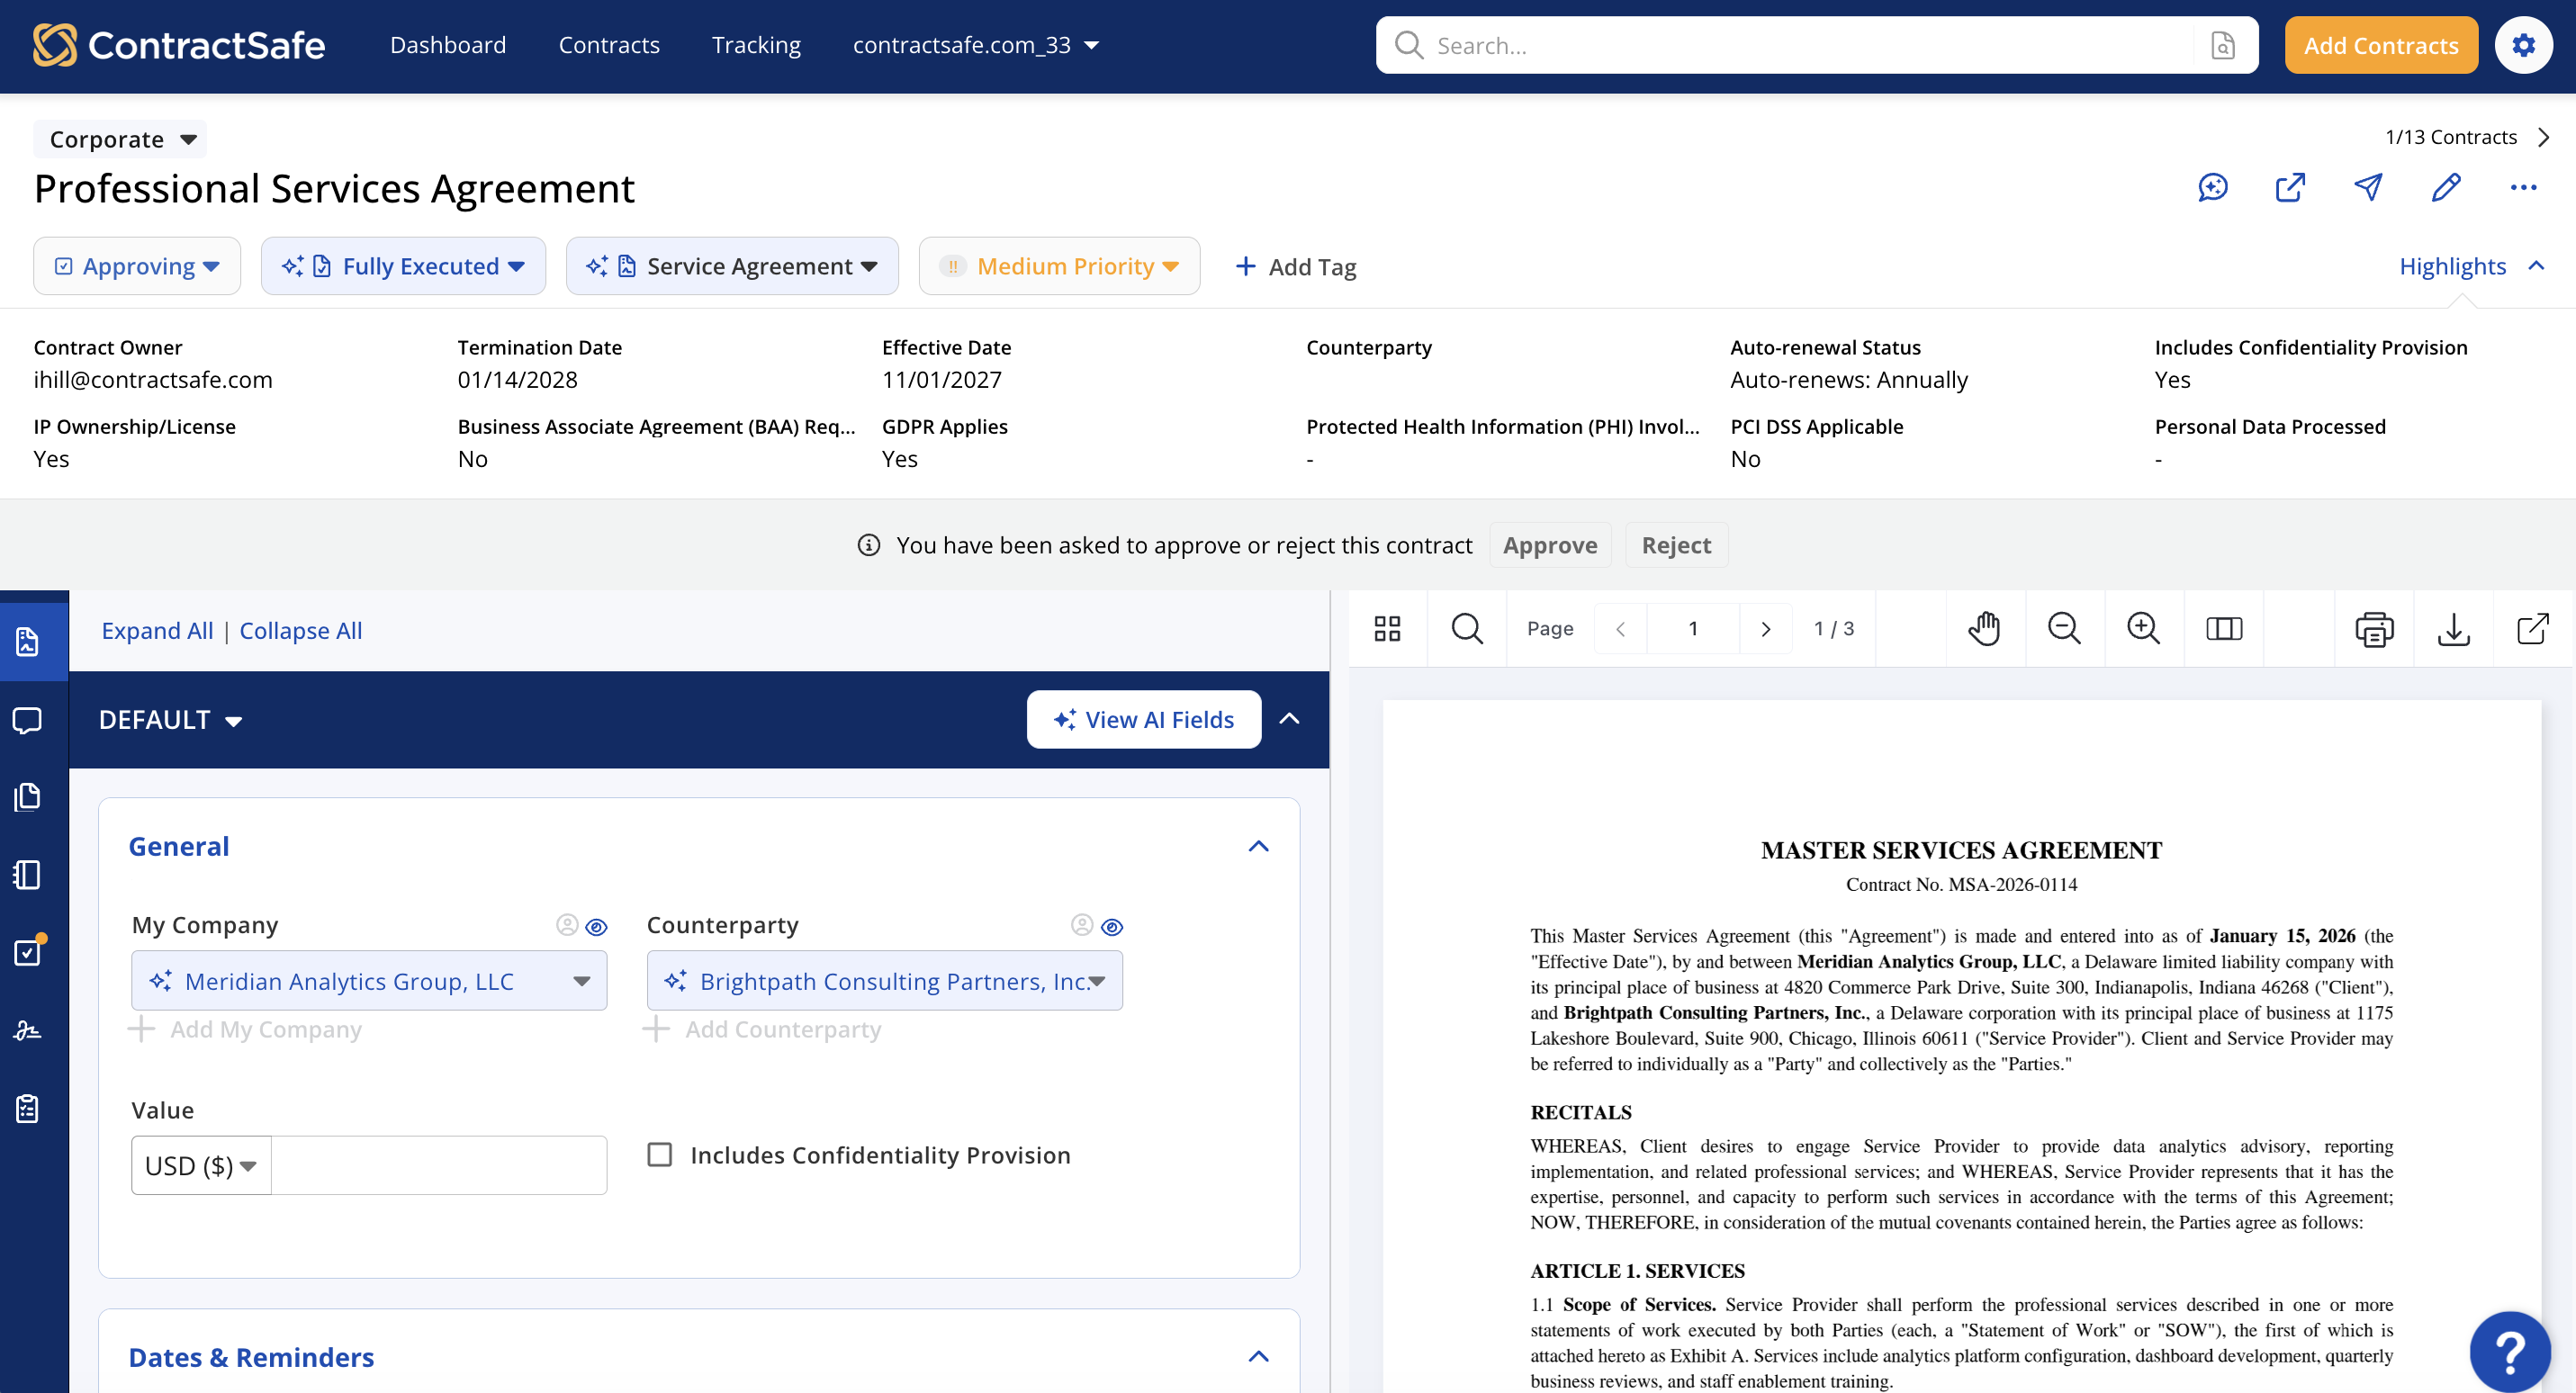Open comments sidebar icon
This screenshot has width=2576, height=1393.
(x=28, y=719)
